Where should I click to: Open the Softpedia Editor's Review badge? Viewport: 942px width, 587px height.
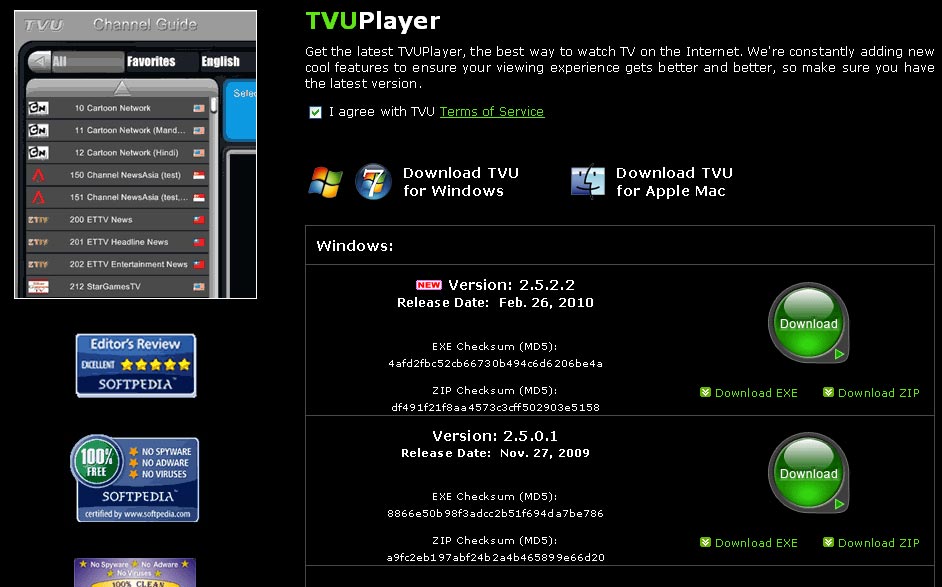click(x=136, y=365)
